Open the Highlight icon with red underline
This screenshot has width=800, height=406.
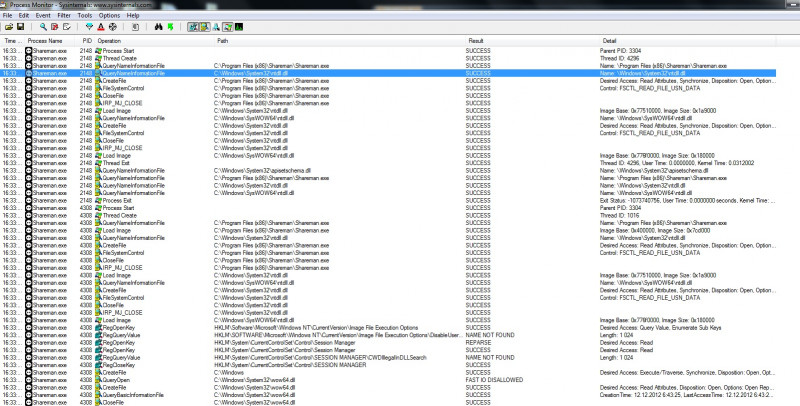coord(101,27)
